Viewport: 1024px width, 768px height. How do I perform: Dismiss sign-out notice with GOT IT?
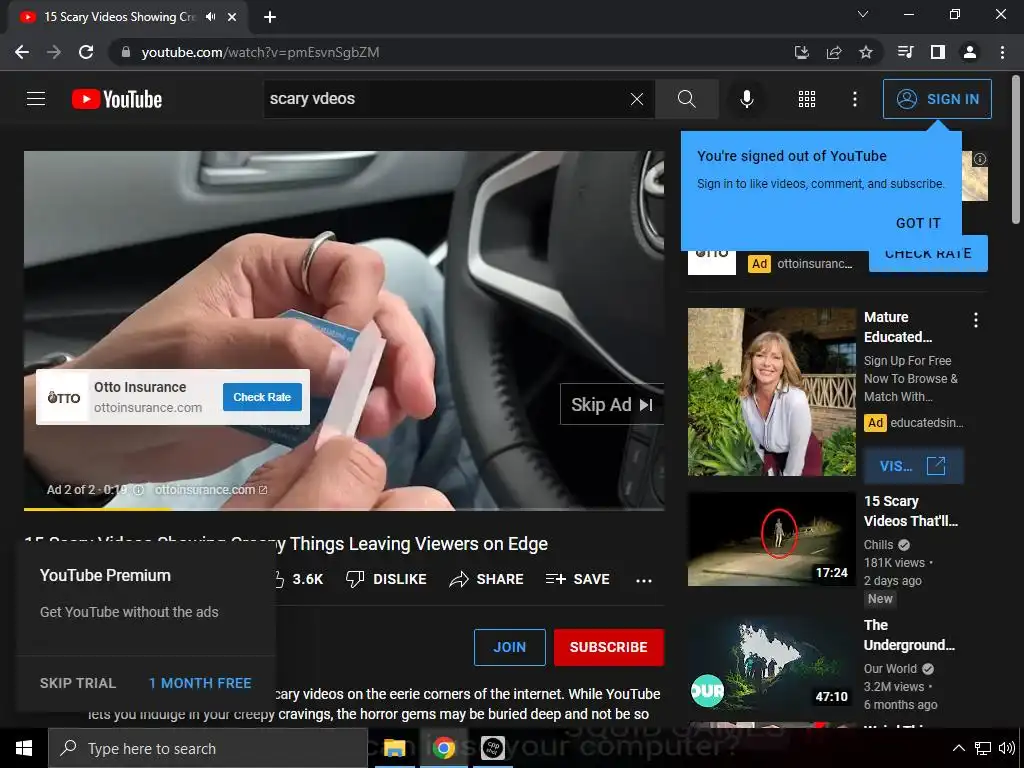(x=918, y=223)
